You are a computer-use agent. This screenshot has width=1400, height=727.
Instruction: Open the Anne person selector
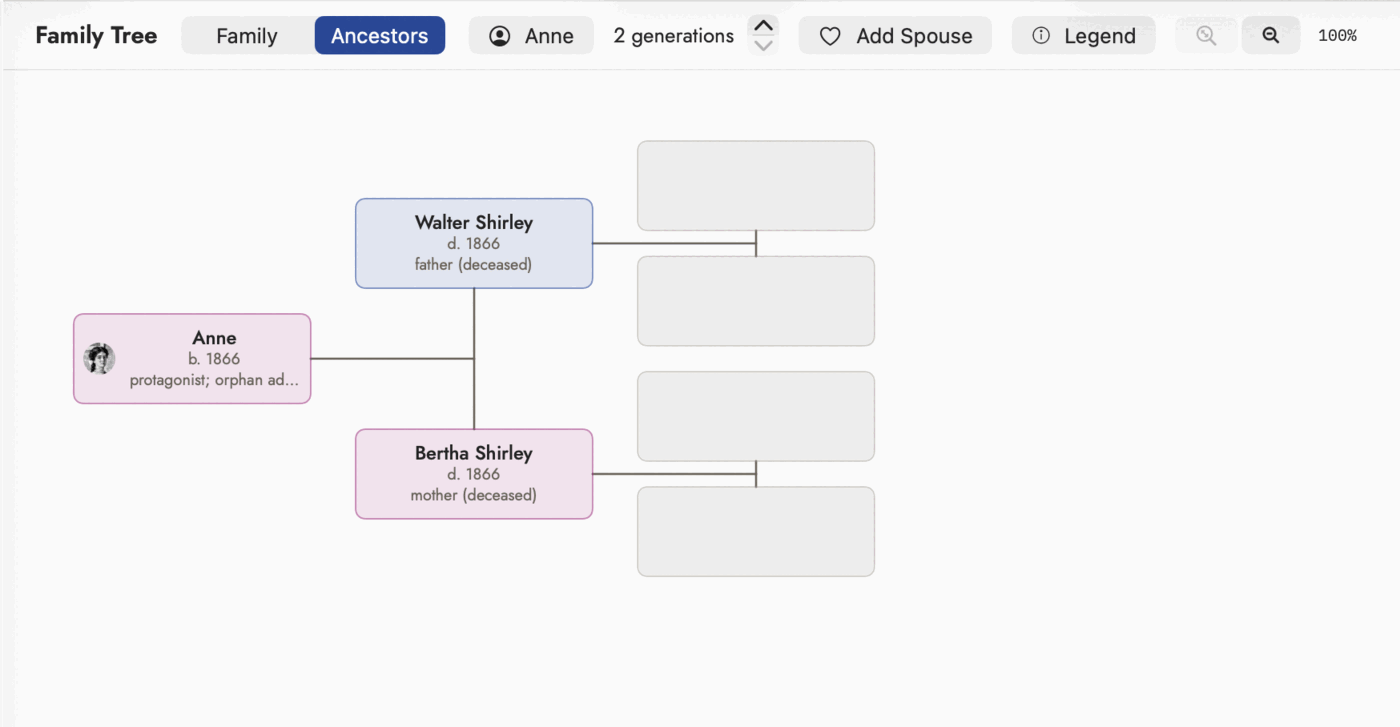click(531, 36)
